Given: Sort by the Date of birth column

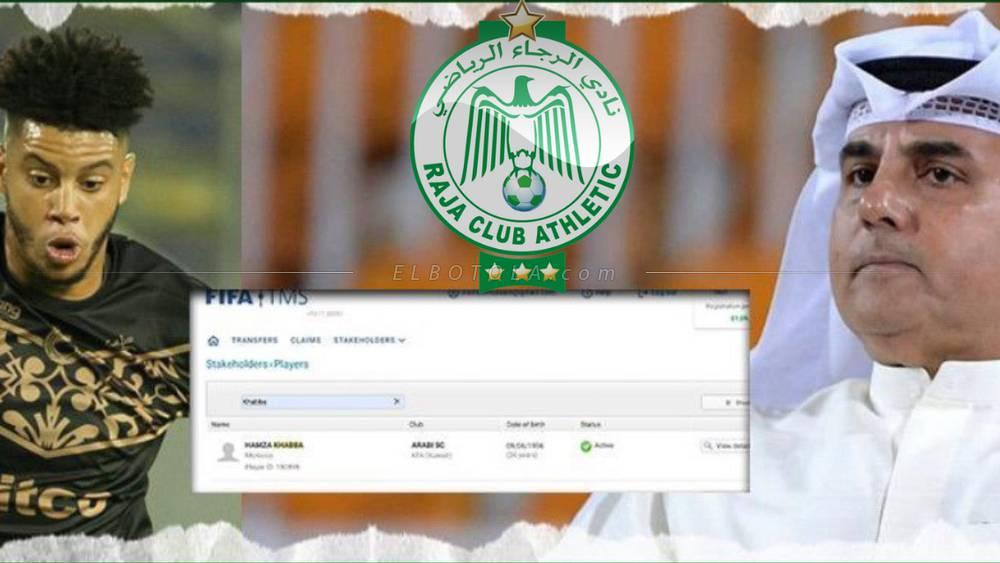Looking at the screenshot, I should coord(526,424).
